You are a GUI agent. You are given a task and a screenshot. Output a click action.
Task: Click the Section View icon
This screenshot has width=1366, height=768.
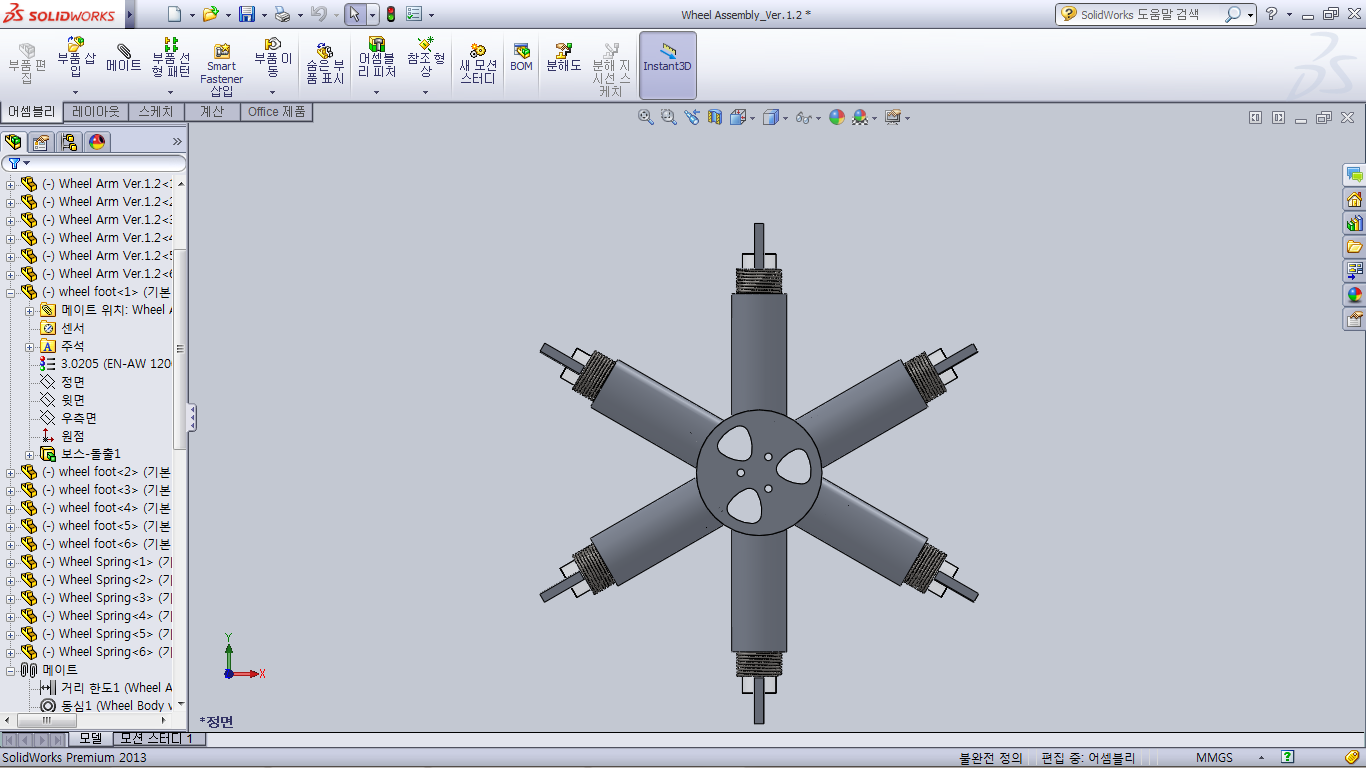pyautogui.click(x=715, y=117)
